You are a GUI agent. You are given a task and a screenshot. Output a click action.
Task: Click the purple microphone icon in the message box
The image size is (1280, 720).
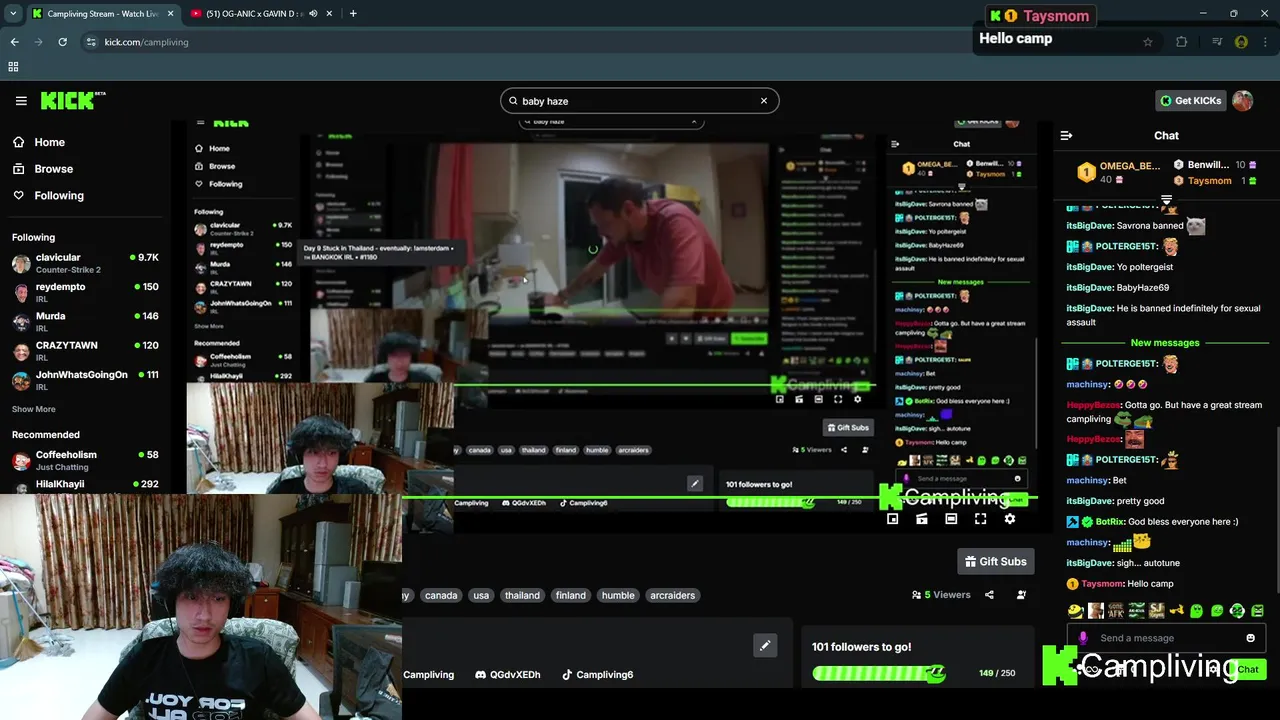[1083, 638]
